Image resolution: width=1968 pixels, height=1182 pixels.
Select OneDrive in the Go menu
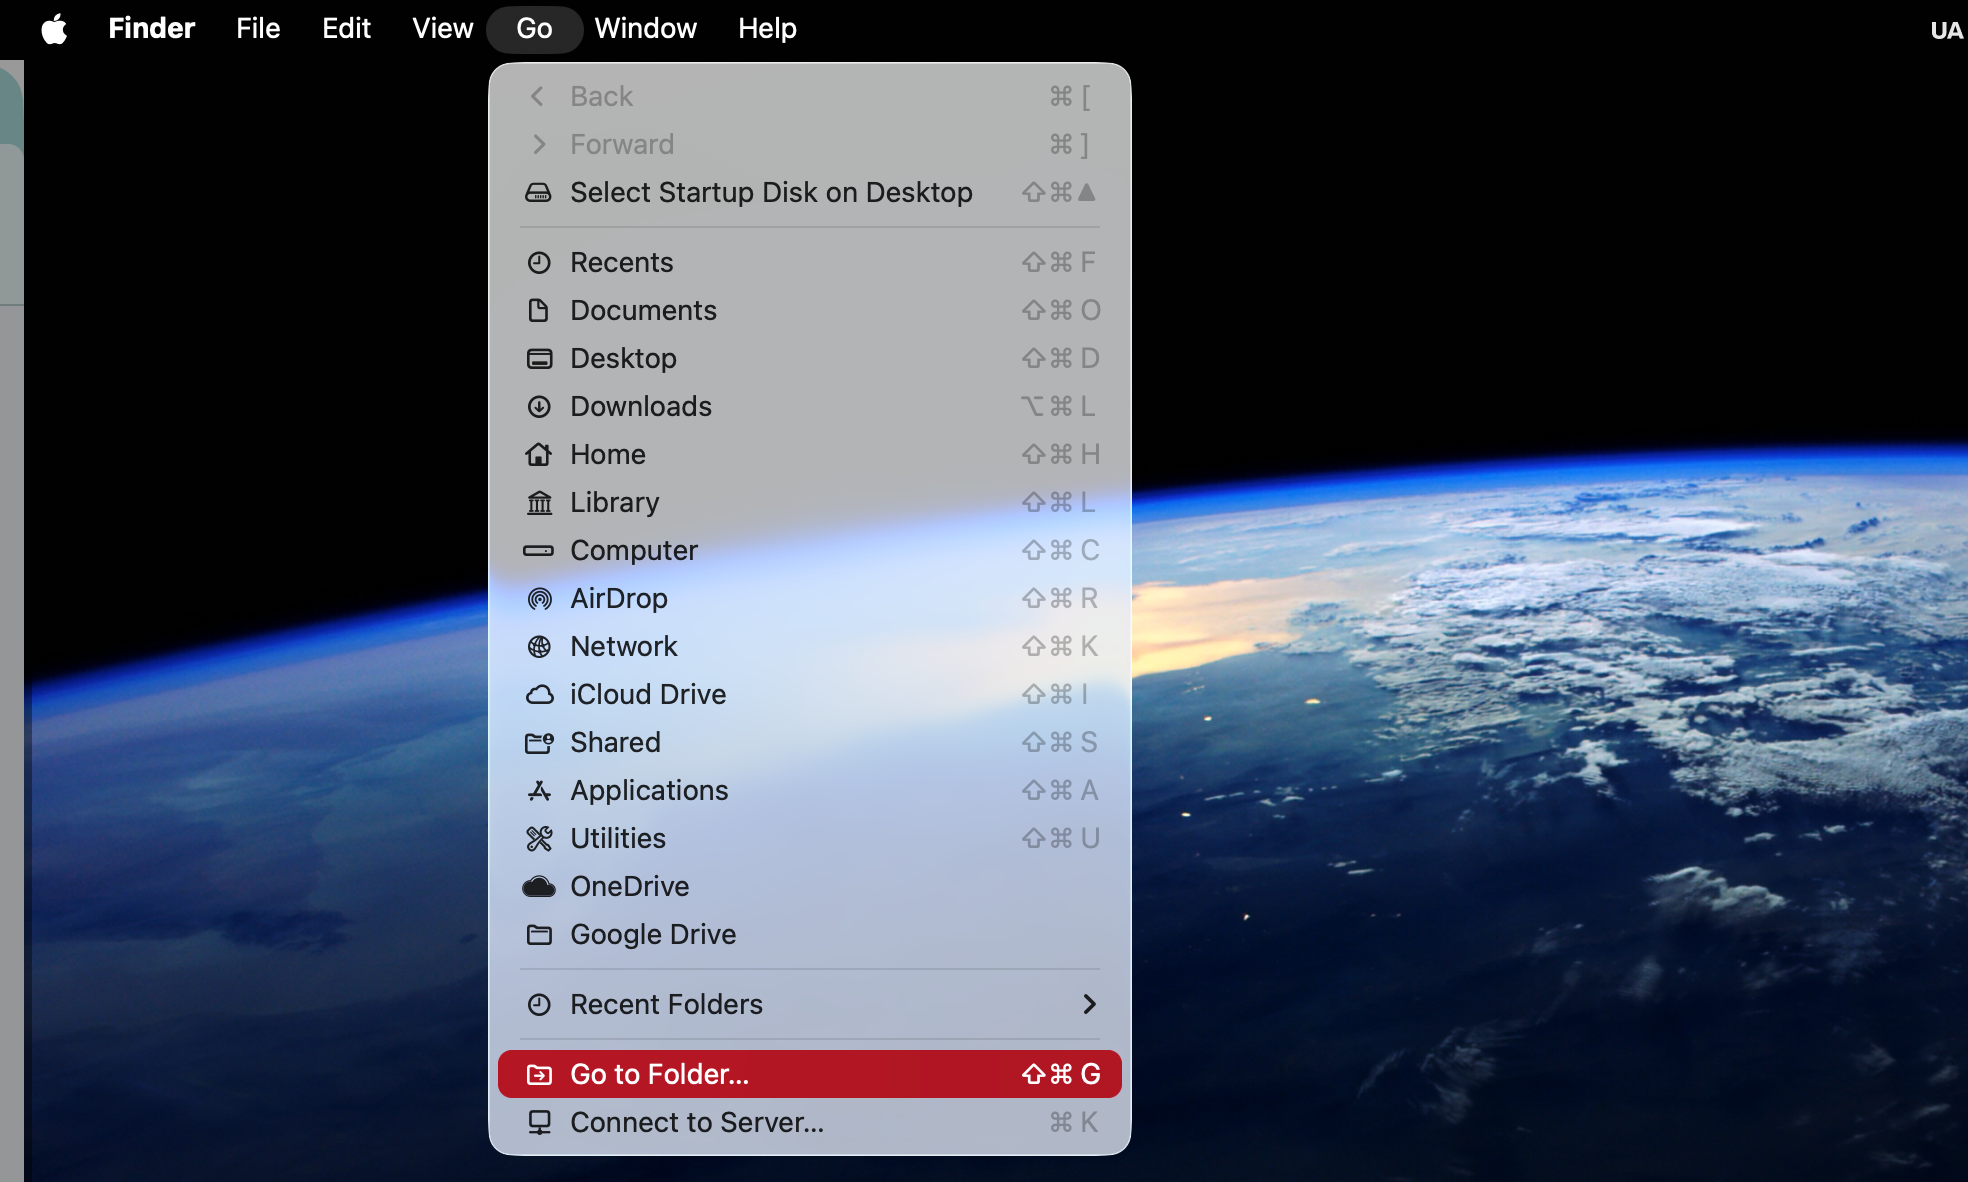click(810, 886)
